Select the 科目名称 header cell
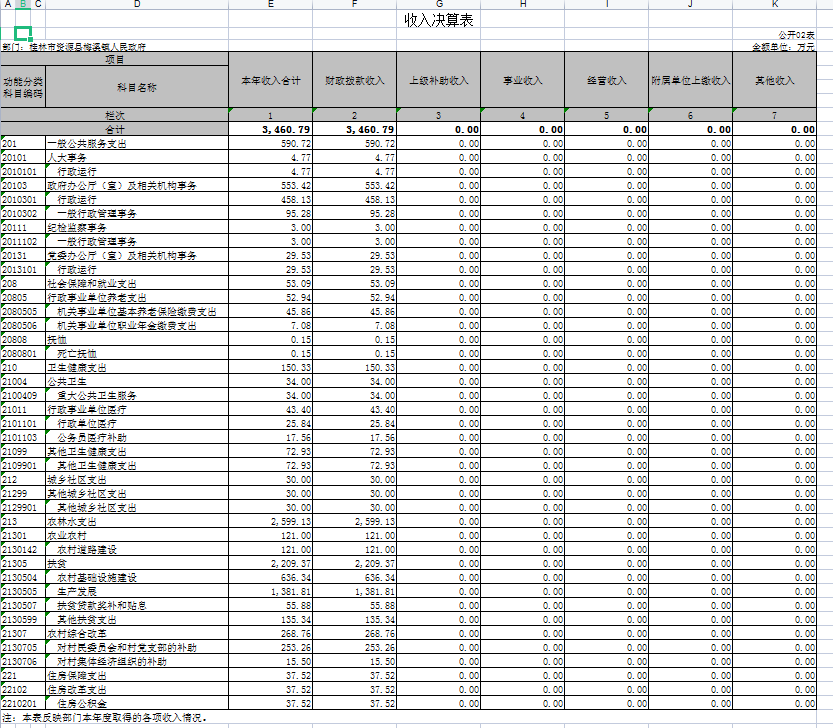833x728 pixels. click(136, 87)
